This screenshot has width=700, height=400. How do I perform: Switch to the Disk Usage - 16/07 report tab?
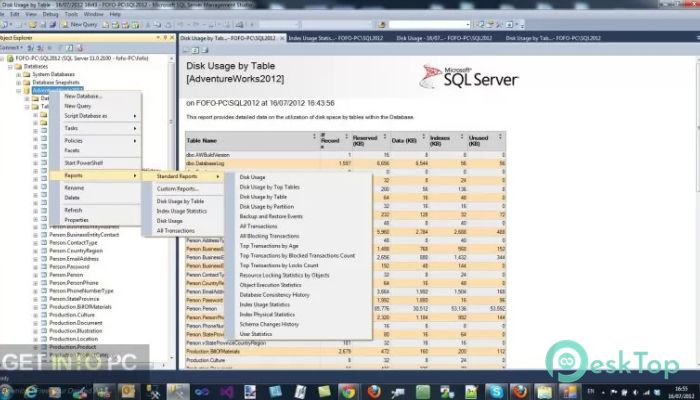(444, 38)
